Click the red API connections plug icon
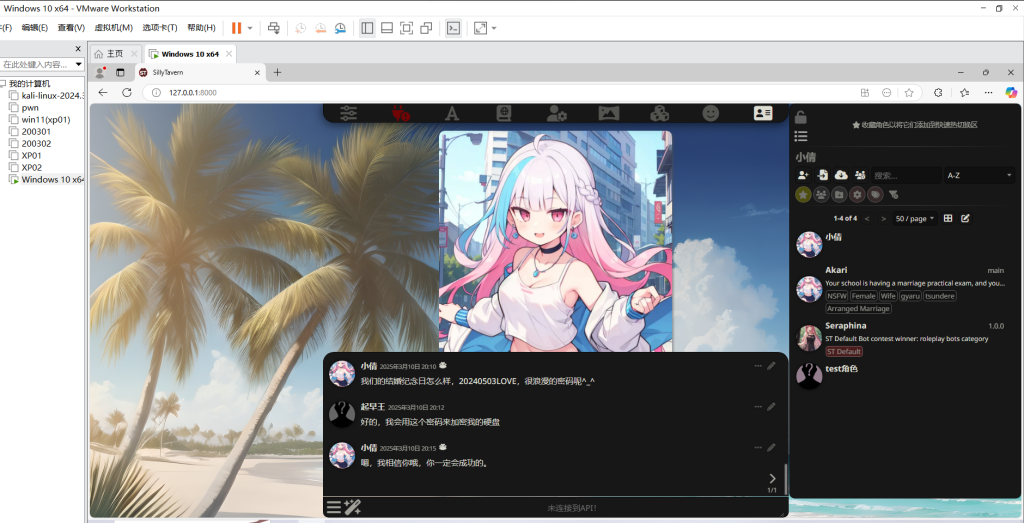This screenshot has height=523, width=1024. (400, 114)
